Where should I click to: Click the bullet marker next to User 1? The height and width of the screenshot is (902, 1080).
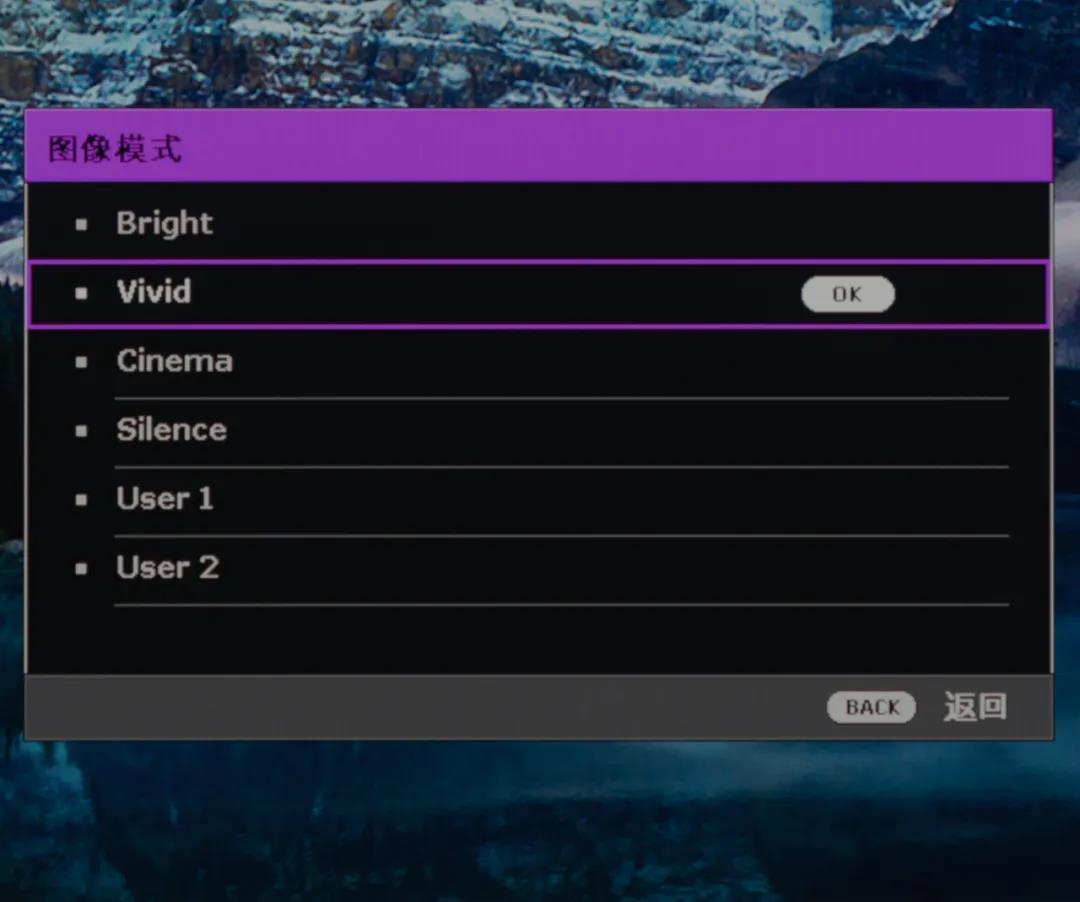tap(82, 500)
